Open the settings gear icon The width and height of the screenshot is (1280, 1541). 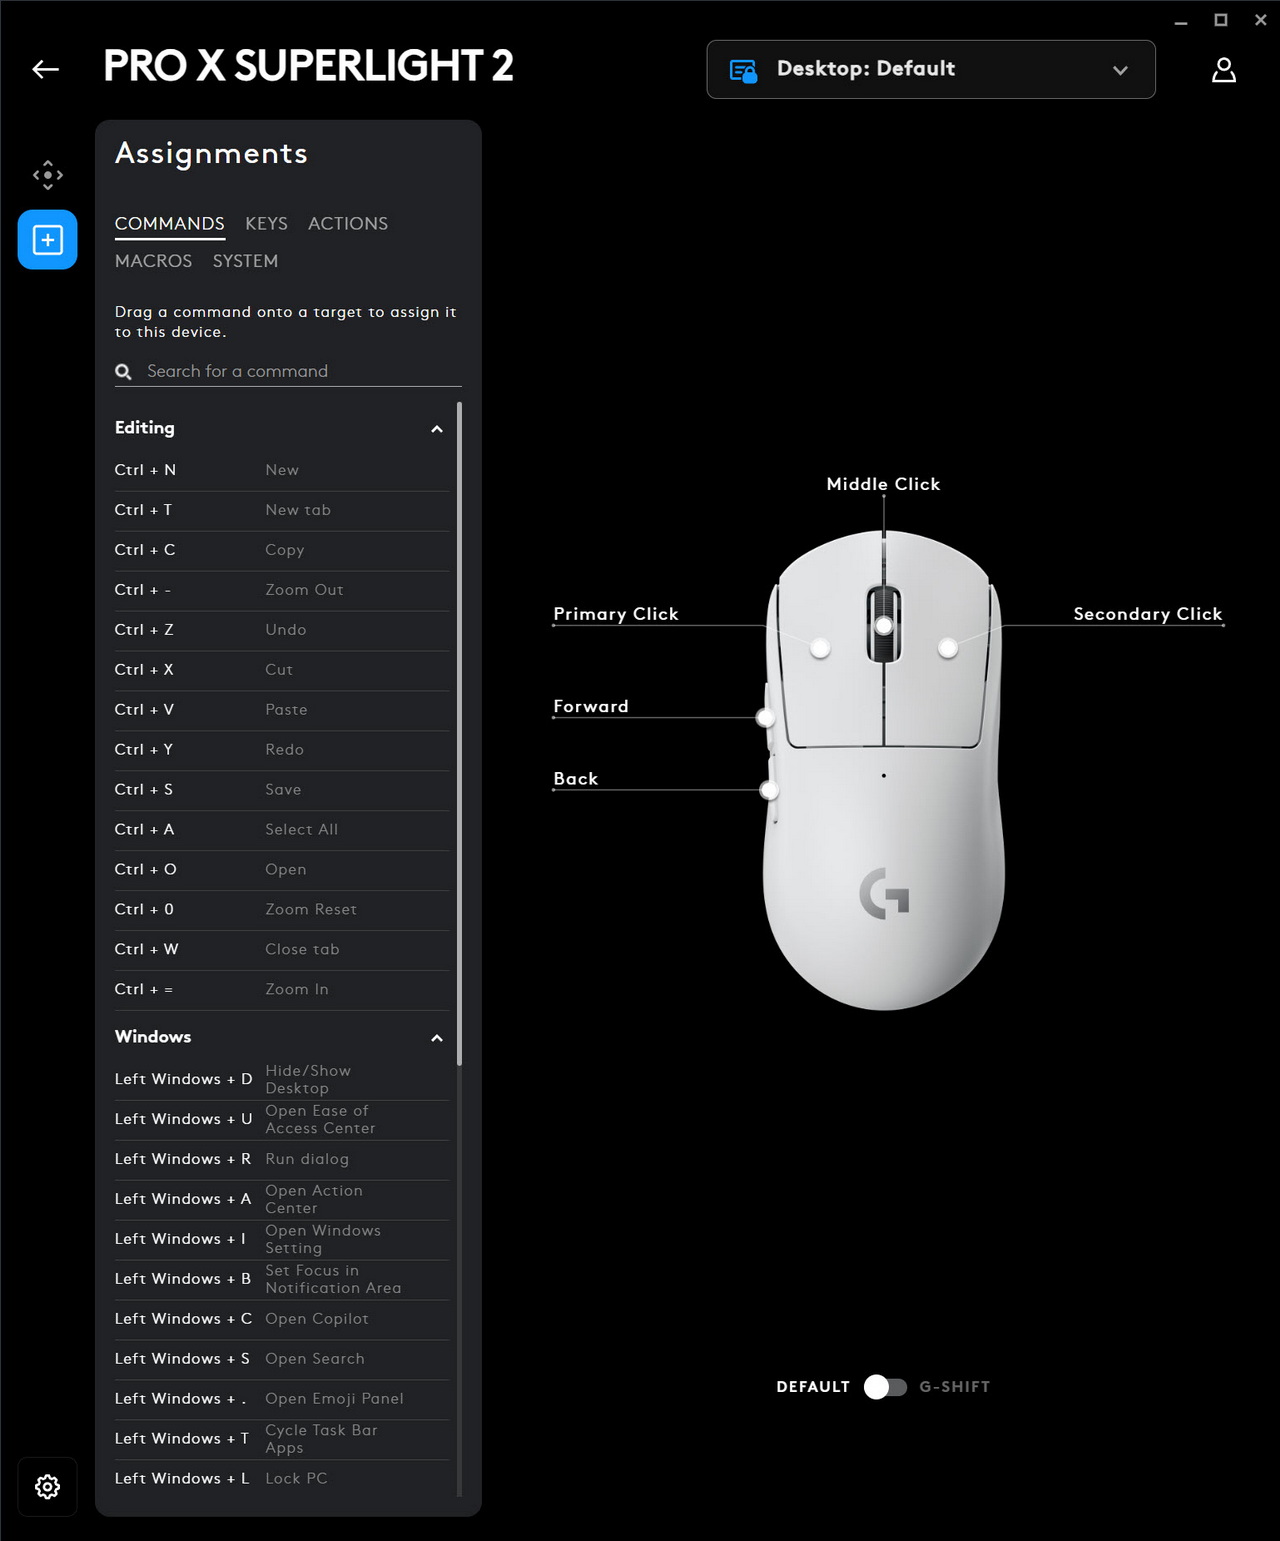[47, 1487]
